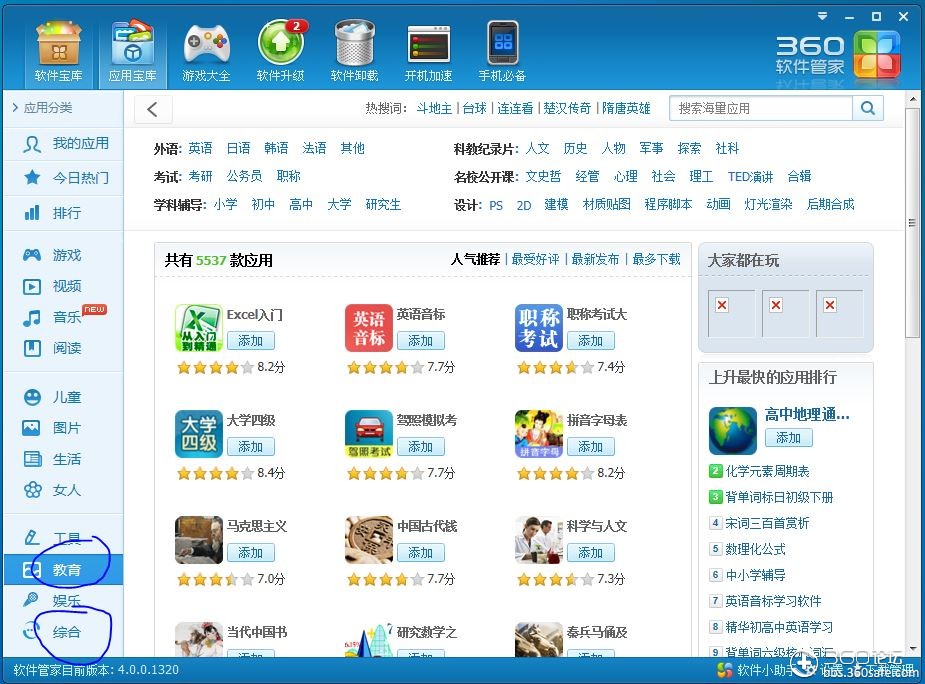925x684 pixels.
Task: Open 宋词三百首赏析 in the ranking list
Action: pos(767,523)
